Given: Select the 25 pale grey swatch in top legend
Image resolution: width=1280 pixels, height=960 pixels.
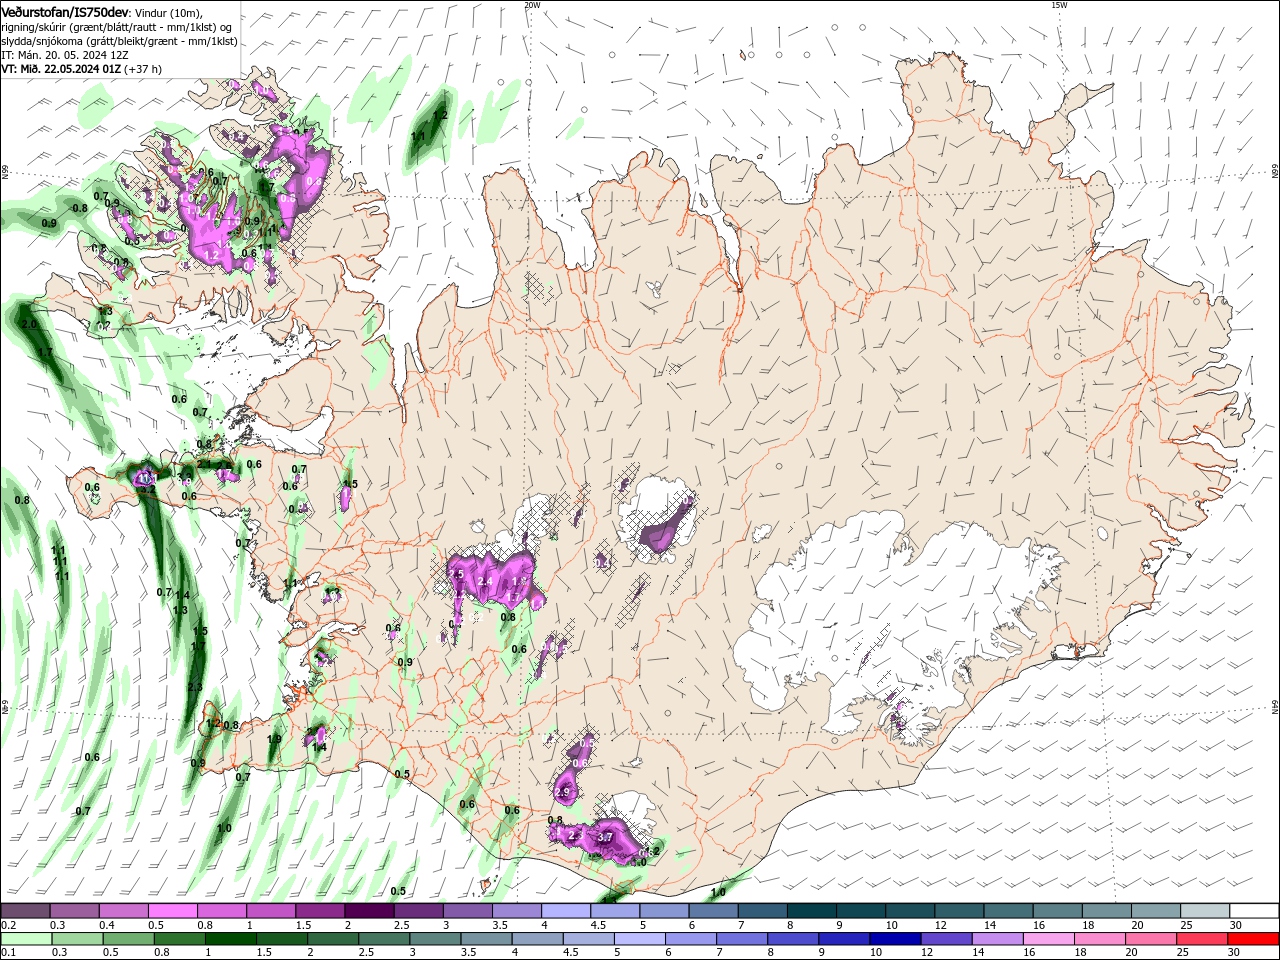Looking at the screenshot, I should (1205, 911).
